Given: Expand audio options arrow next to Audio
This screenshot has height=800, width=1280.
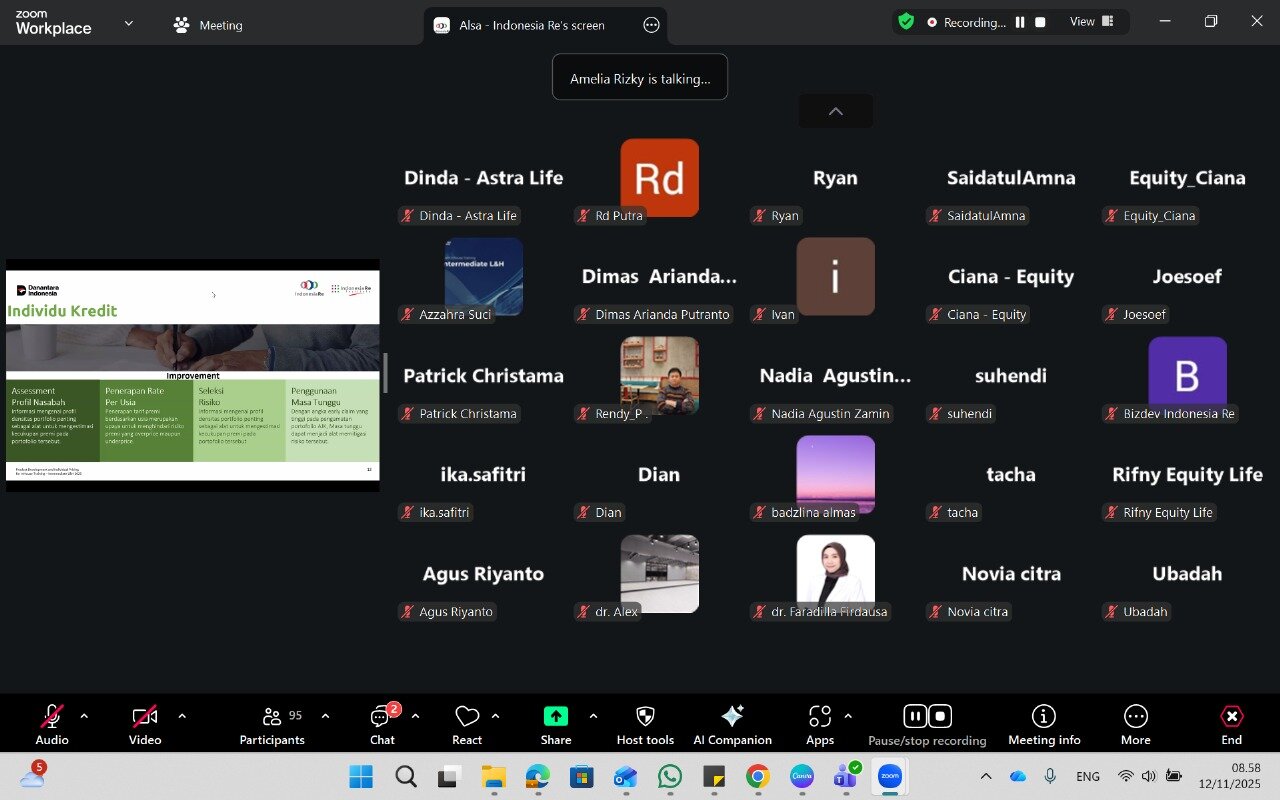Looking at the screenshot, I should 84,716.
